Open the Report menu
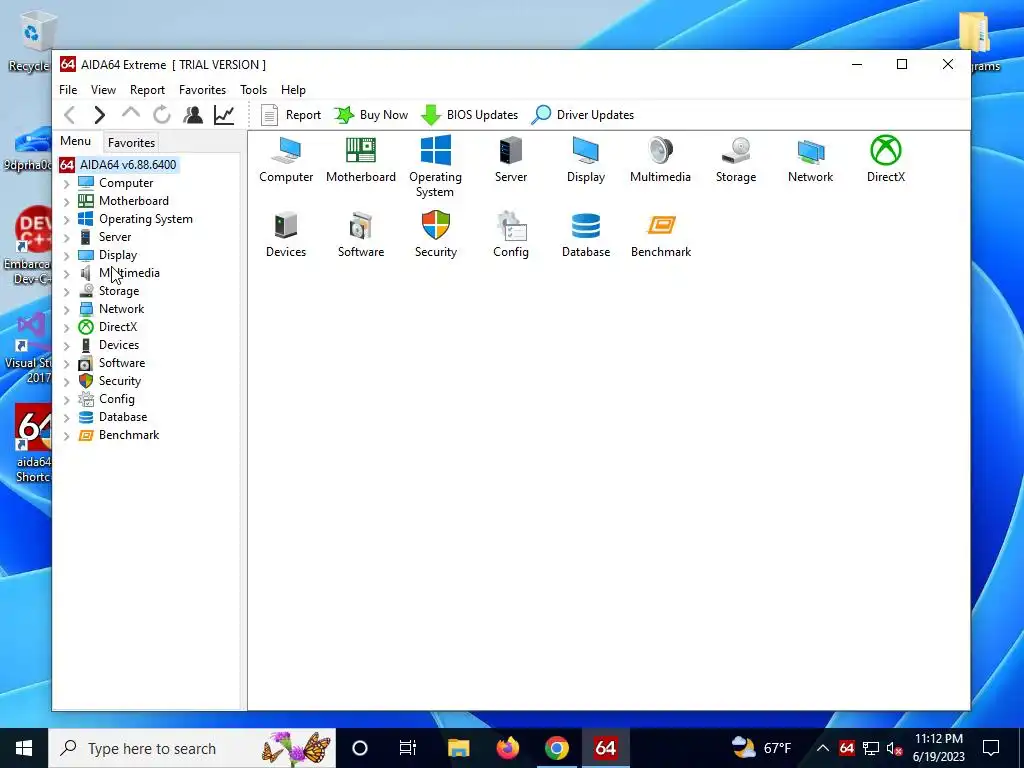This screenshot has height=768, width=1024. pos(147,89)
